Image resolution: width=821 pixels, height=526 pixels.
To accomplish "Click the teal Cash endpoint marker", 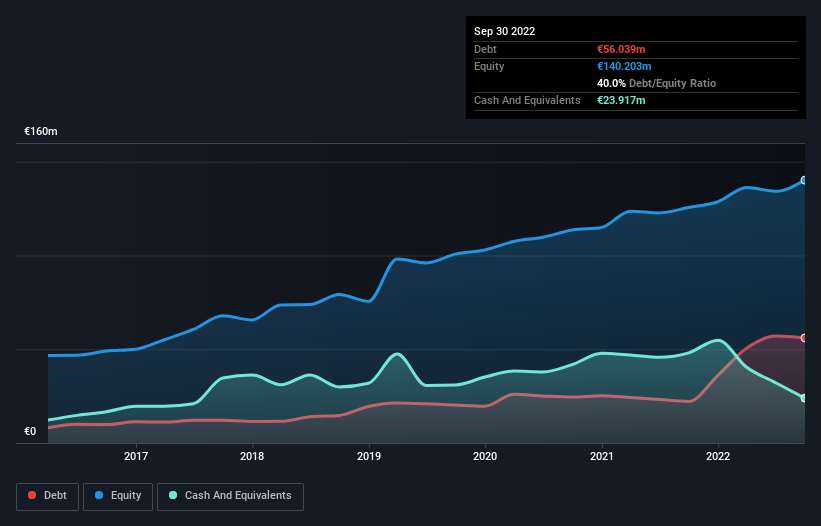I will click(x=804, y=398).
